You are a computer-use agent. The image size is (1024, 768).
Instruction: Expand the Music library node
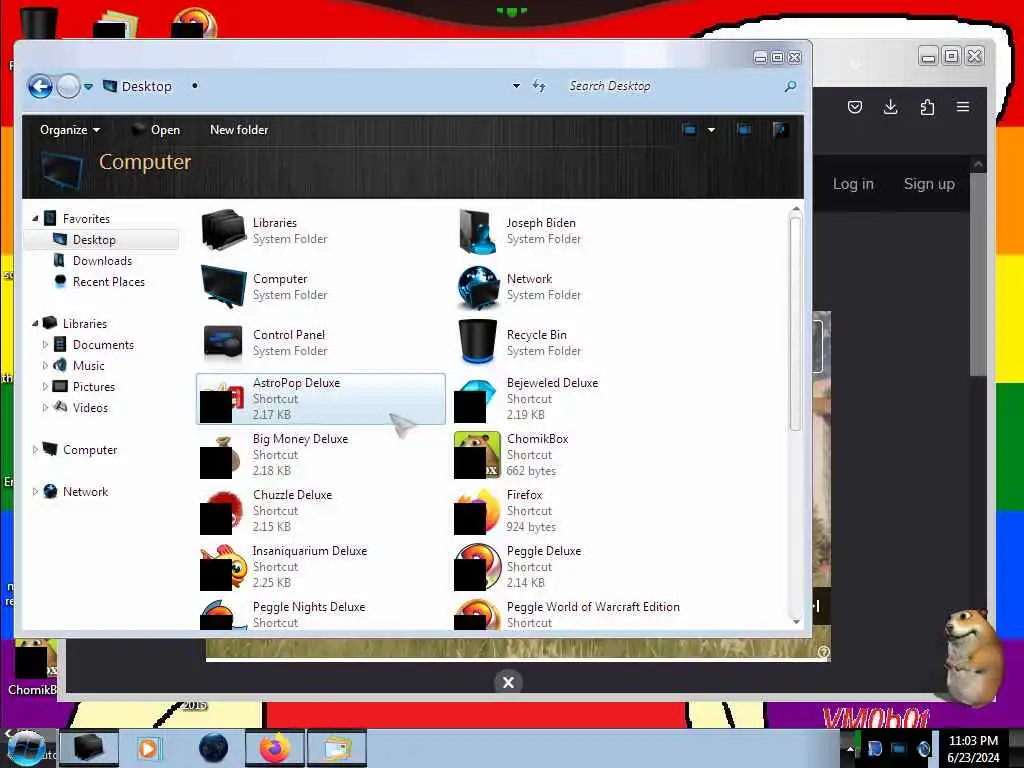click(45, 366)
